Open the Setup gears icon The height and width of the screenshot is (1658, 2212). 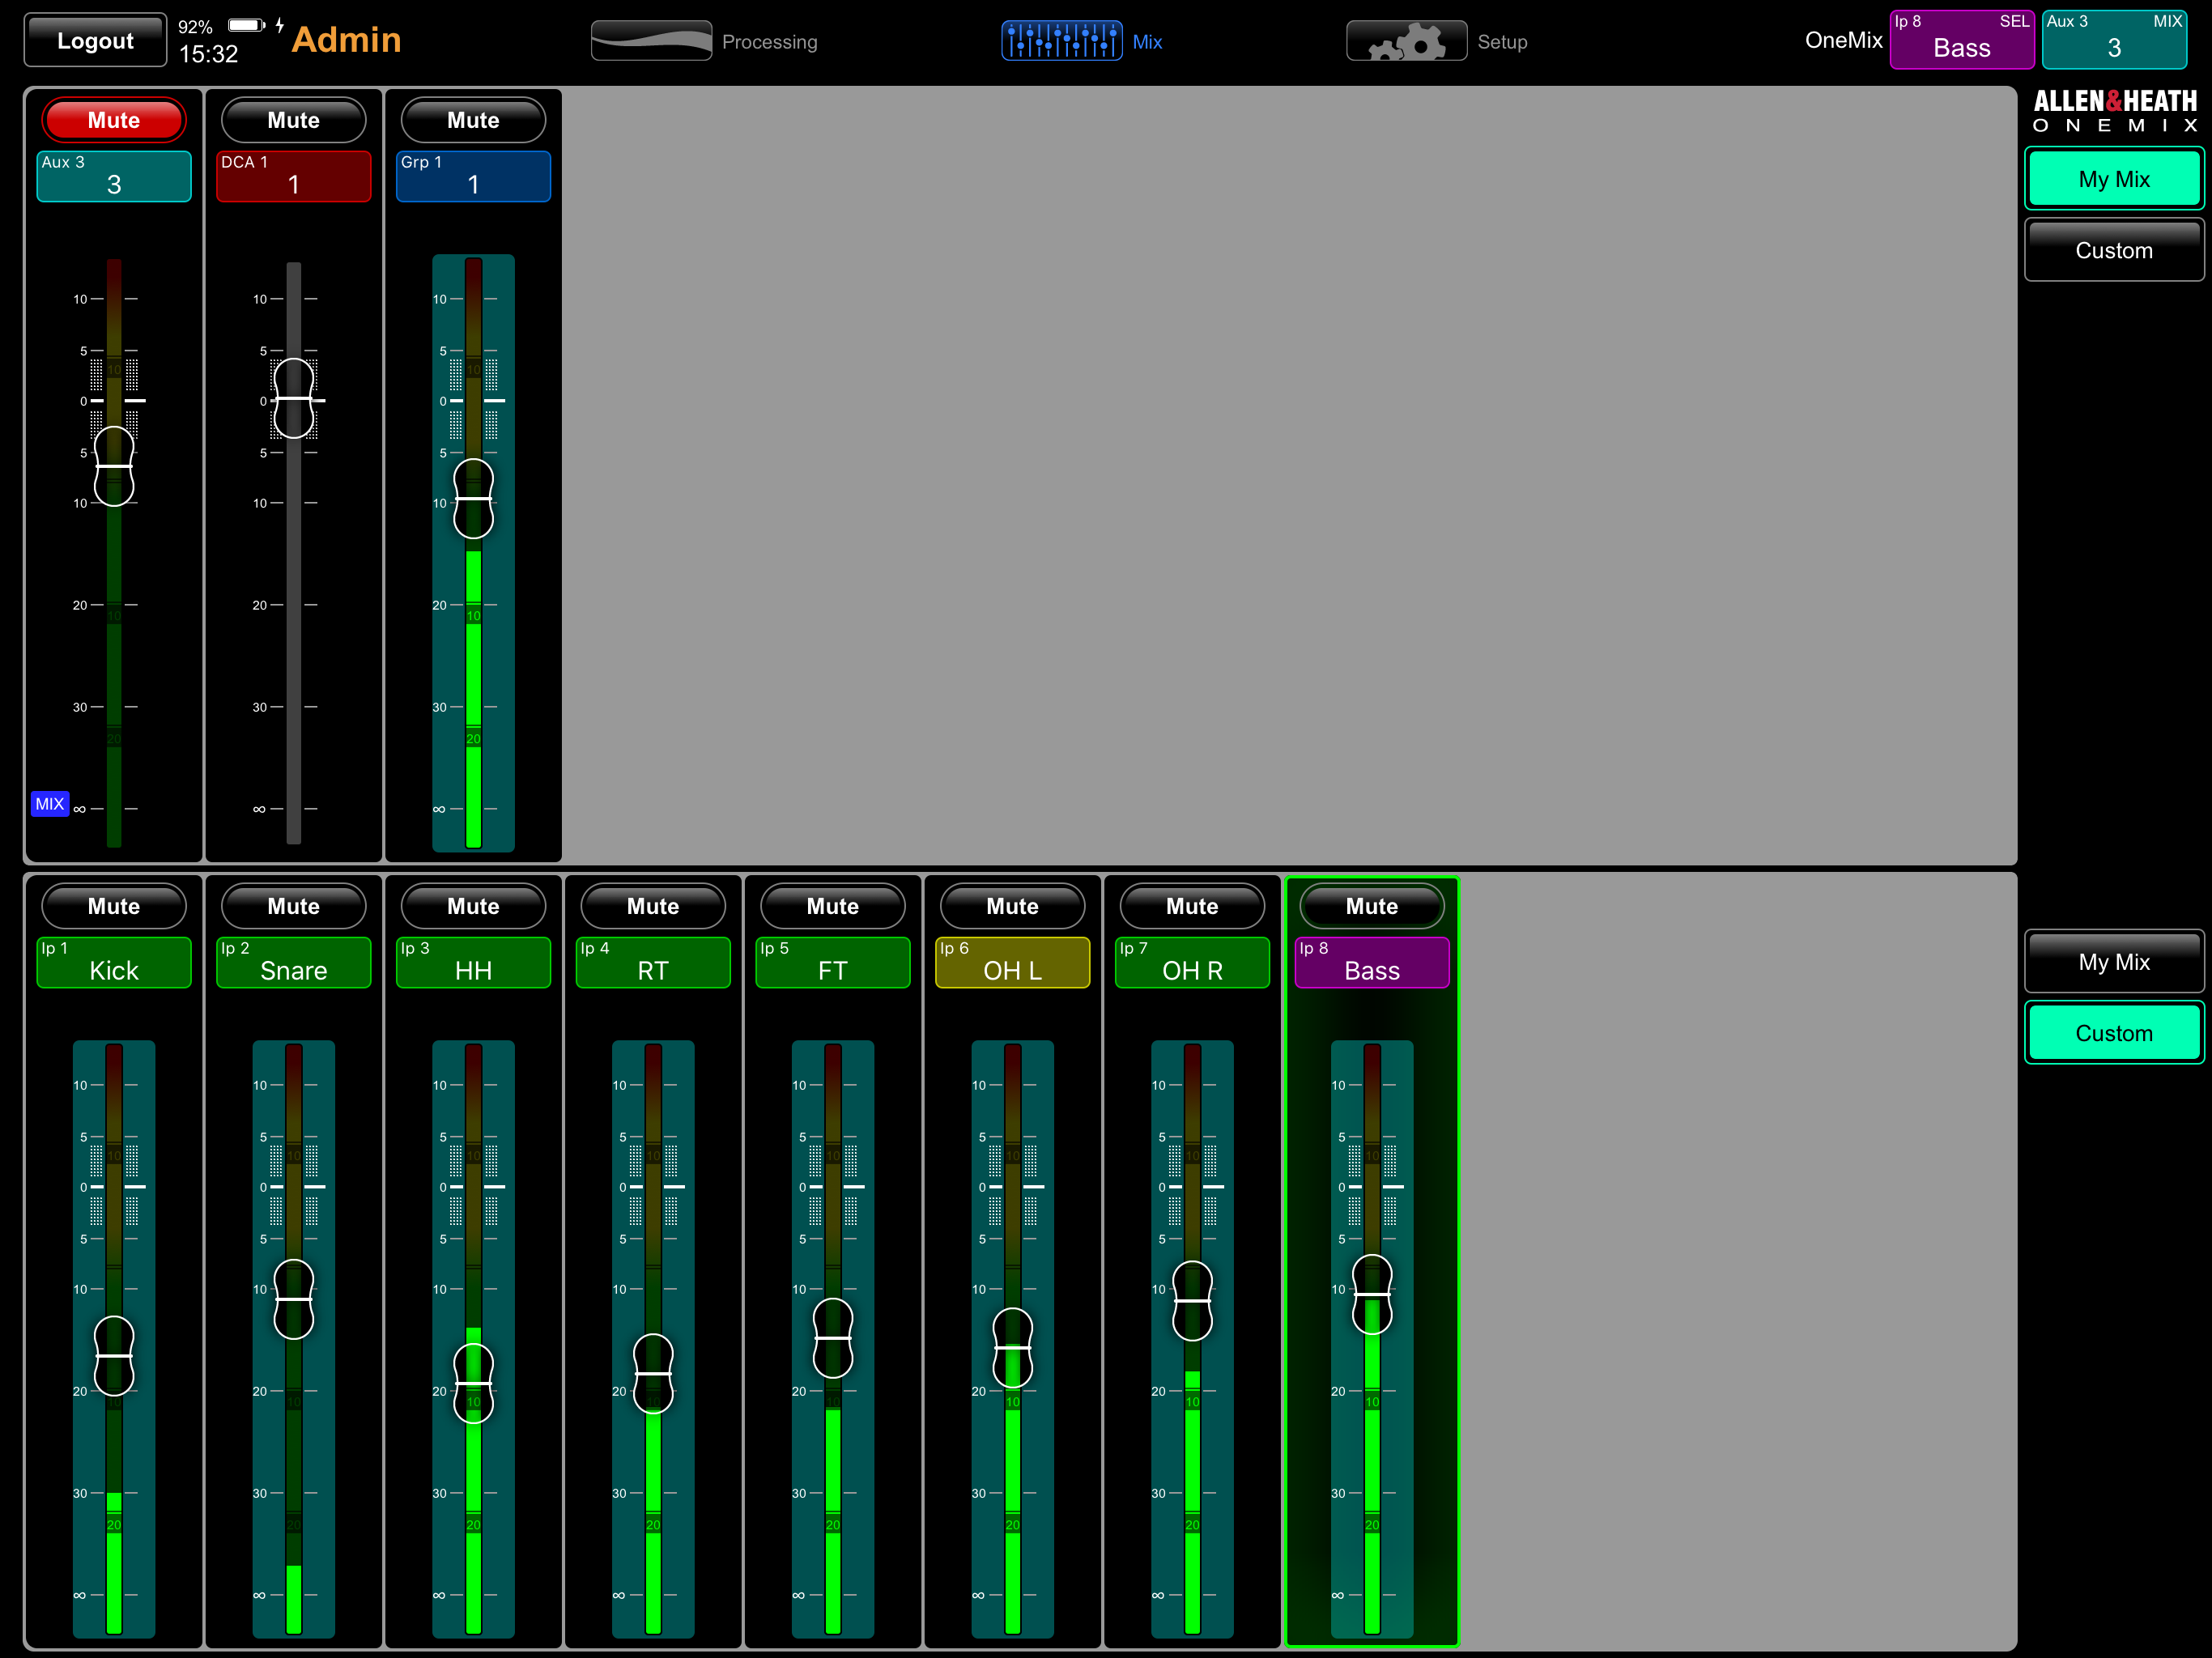1405,41
